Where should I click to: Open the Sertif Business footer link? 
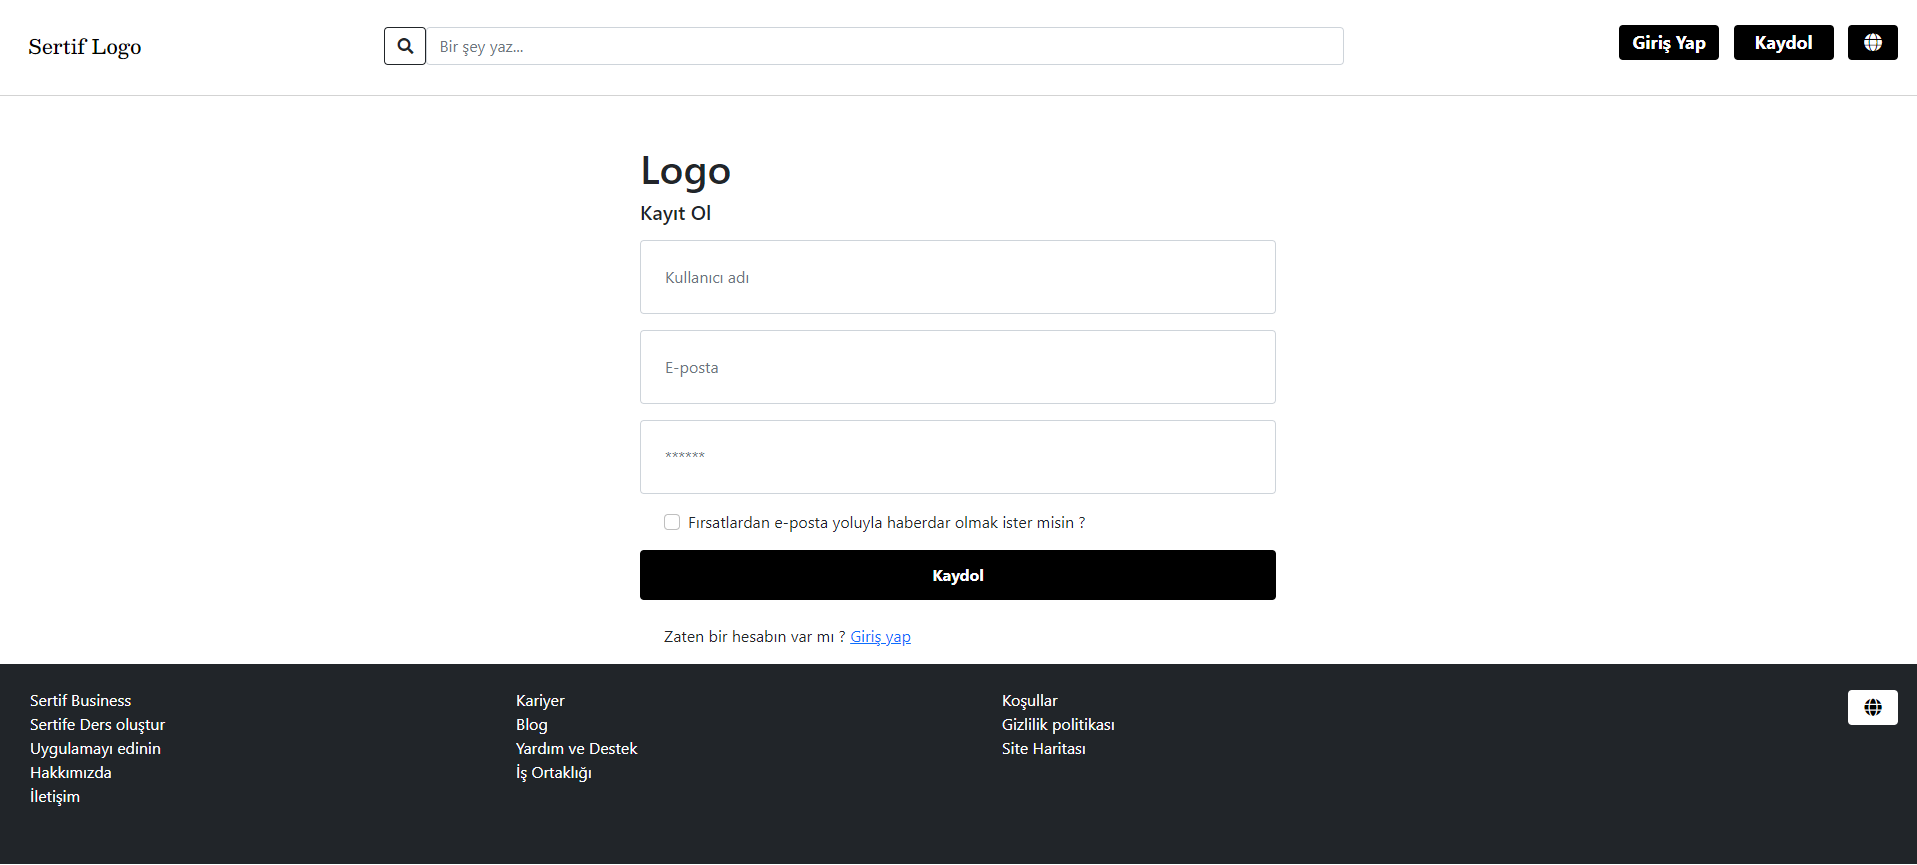pyautogui.click(x=80, y=700)
